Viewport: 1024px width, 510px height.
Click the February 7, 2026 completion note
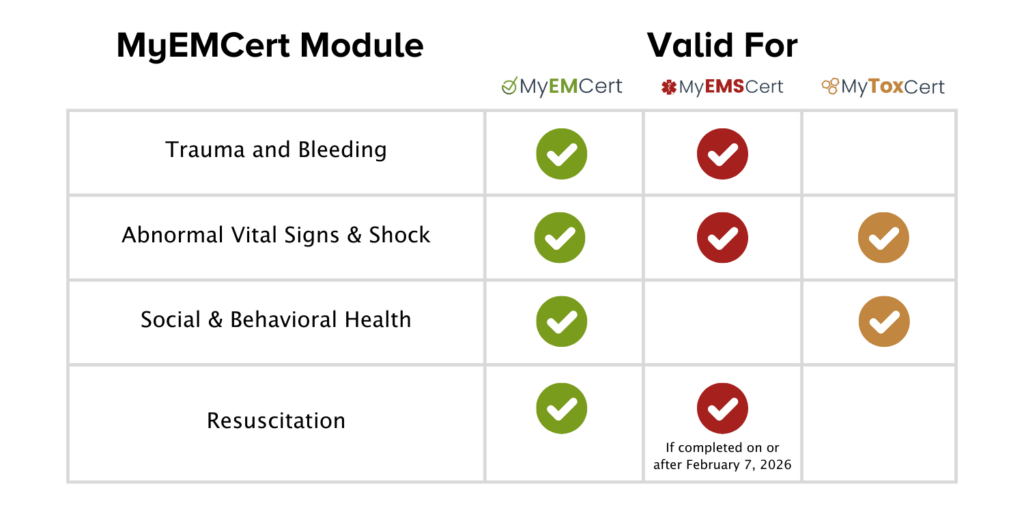coord(722,457)
